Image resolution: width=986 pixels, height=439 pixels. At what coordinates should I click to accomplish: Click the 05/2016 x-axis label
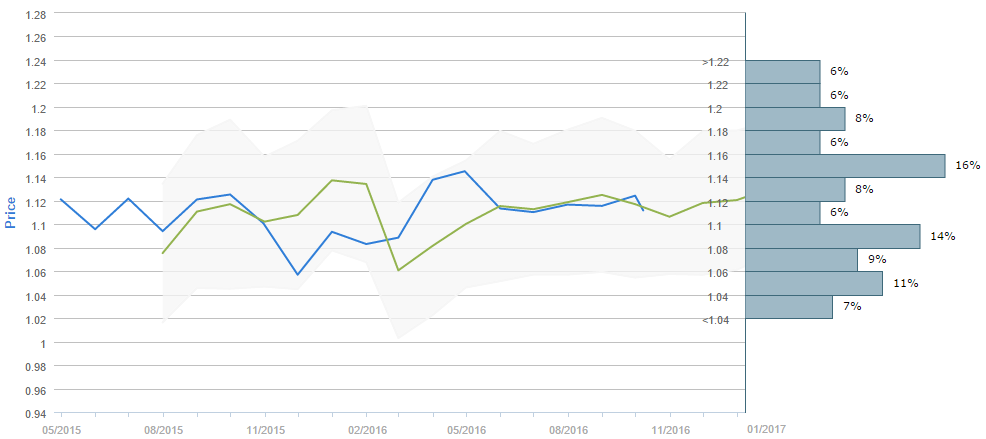point(467,429)
